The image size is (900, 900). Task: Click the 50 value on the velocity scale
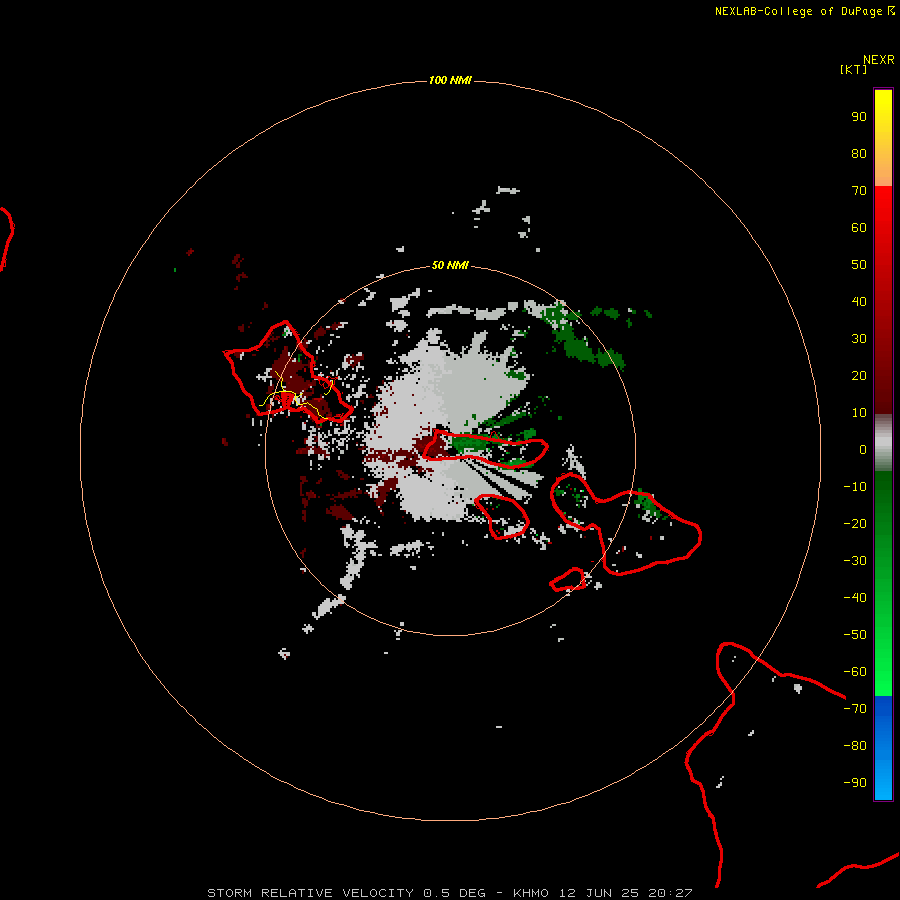pos(859,265)
